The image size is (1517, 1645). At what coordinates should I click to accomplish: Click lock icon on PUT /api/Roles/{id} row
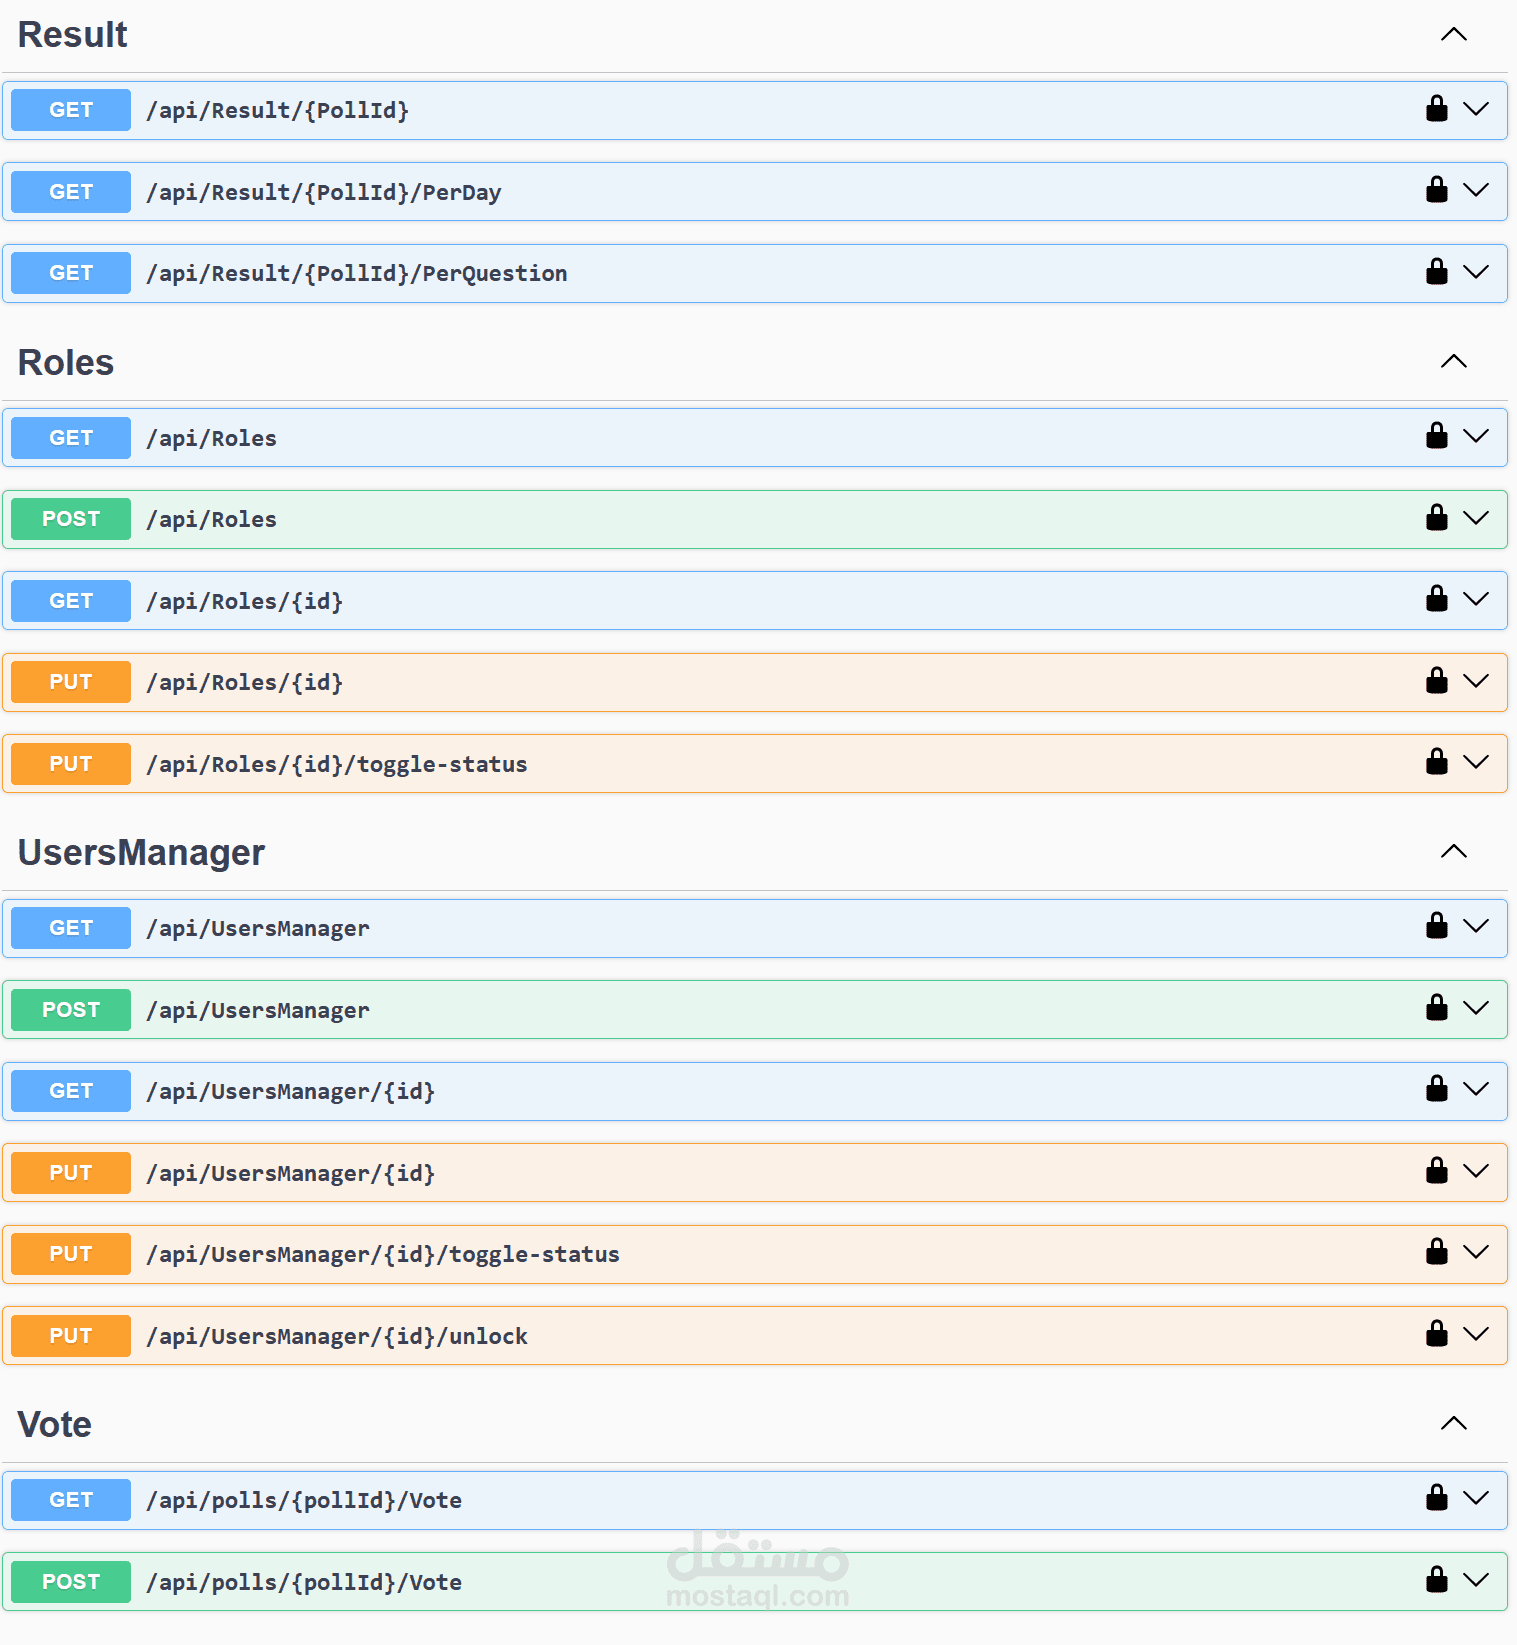point(1437,680)
